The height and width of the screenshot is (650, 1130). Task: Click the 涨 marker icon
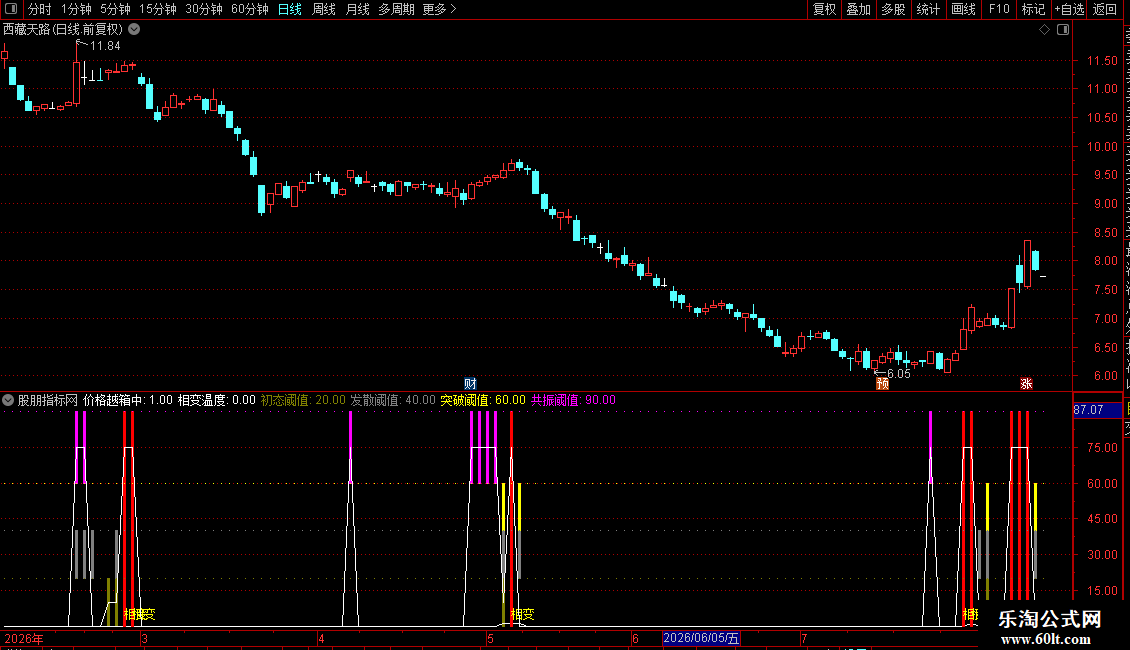pos(1026,383)
